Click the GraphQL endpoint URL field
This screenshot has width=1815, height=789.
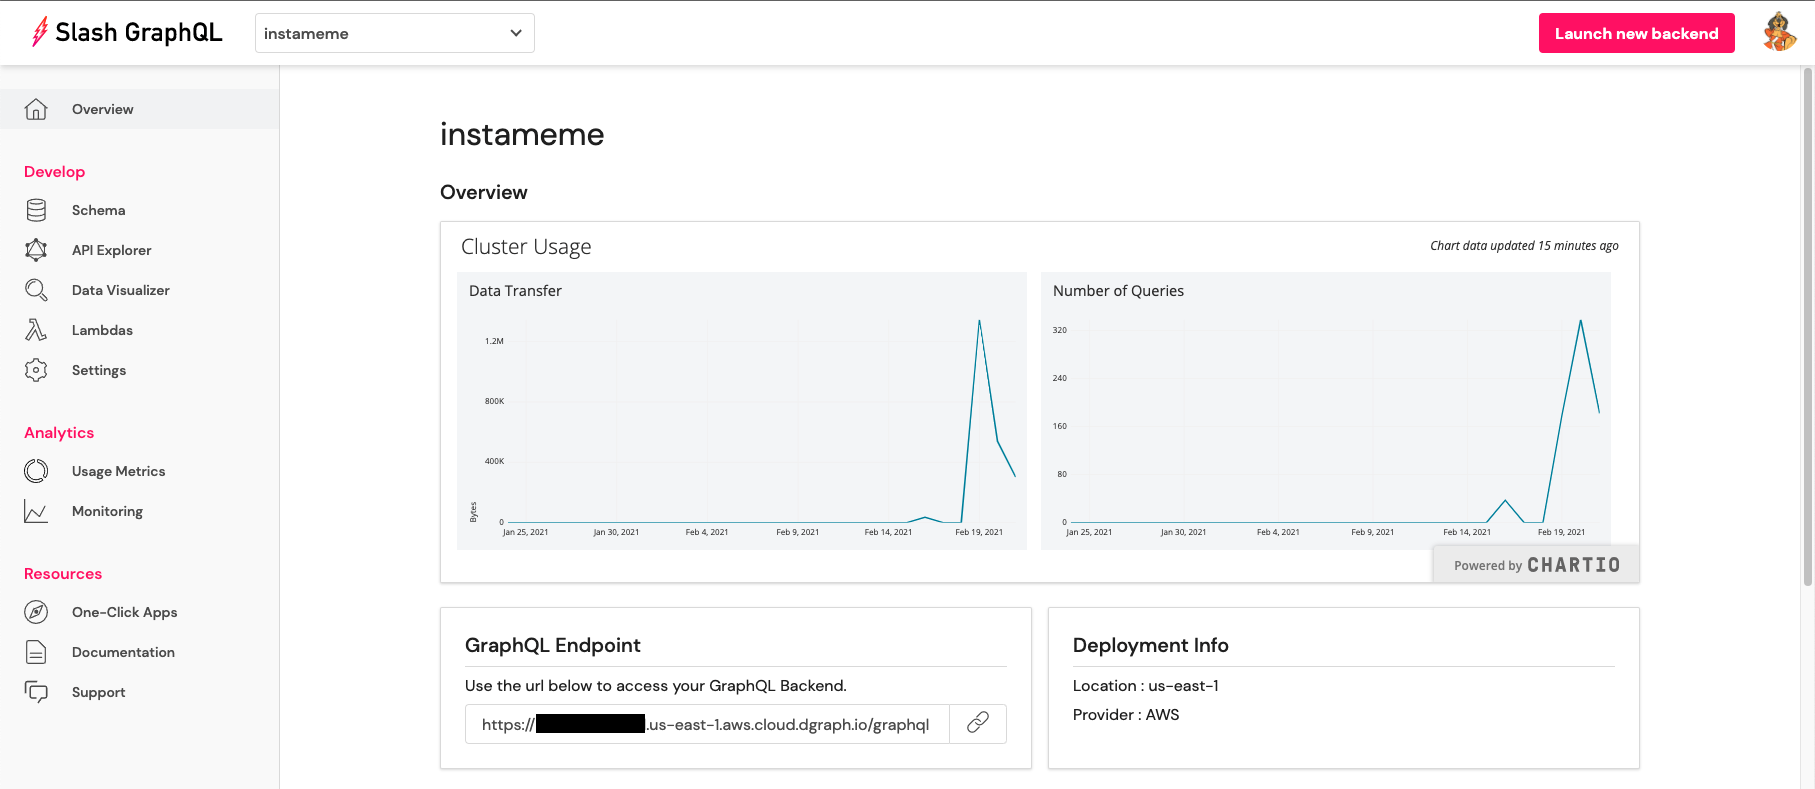click(x=706, y=724)
